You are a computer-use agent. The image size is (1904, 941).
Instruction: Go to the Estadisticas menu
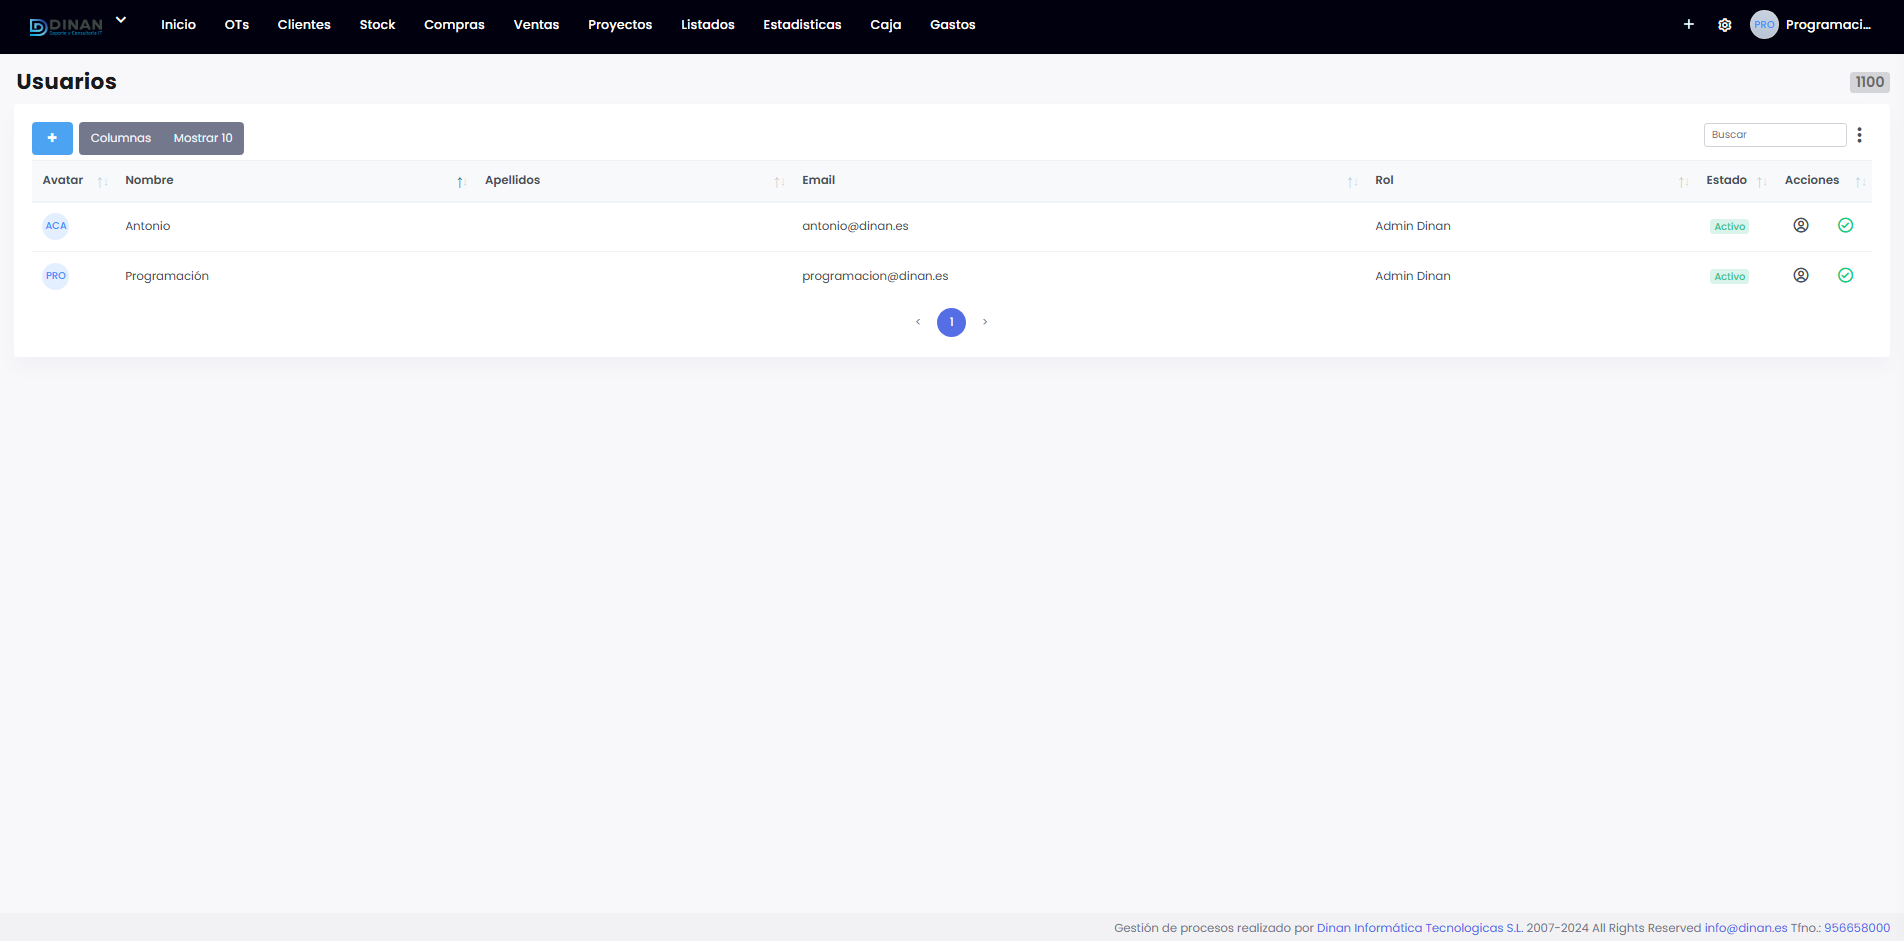802,25
